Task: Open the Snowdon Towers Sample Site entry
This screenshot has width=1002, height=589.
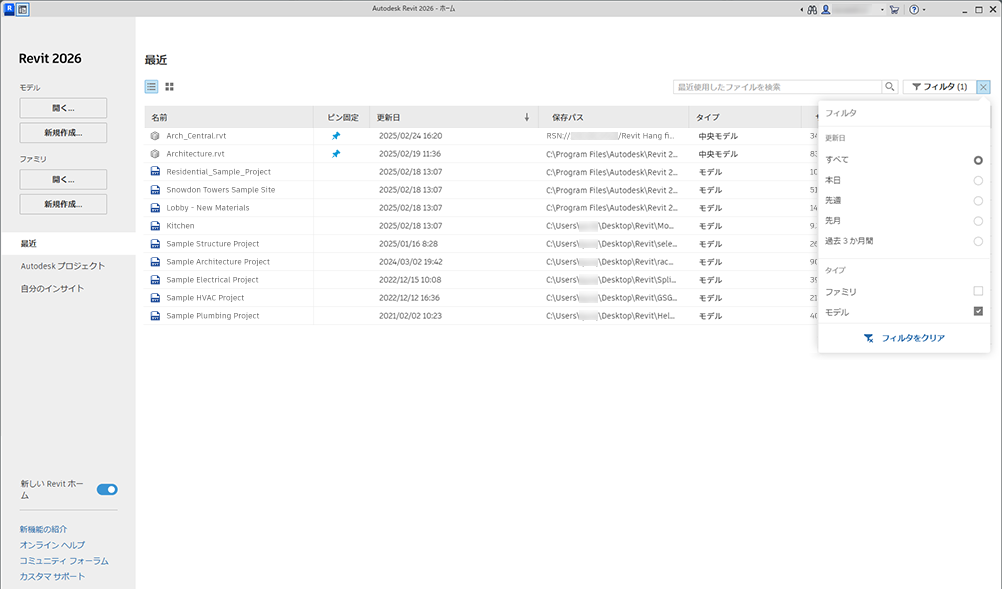Action: tap(220, 190)
